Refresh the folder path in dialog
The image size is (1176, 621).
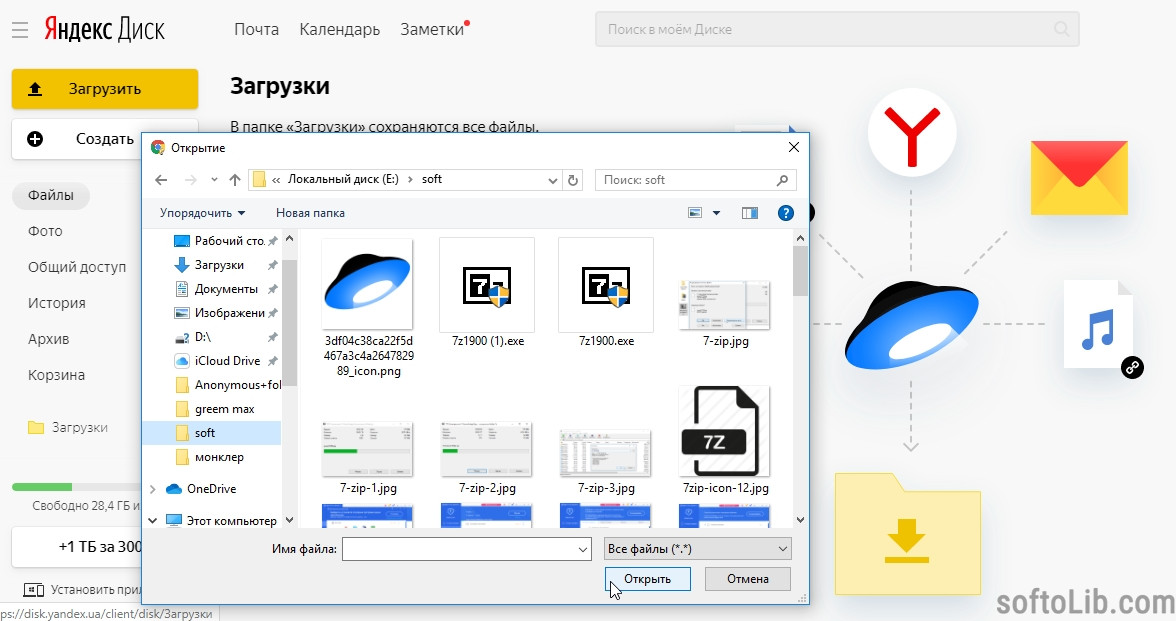[573, 180]
